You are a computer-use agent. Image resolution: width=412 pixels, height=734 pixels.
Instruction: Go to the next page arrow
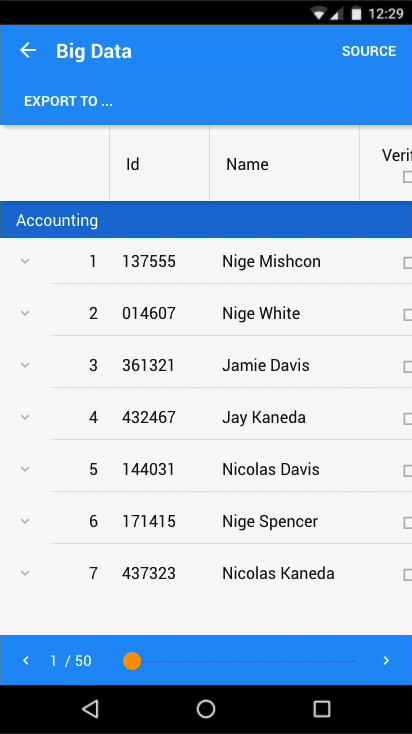coord(386,661)
